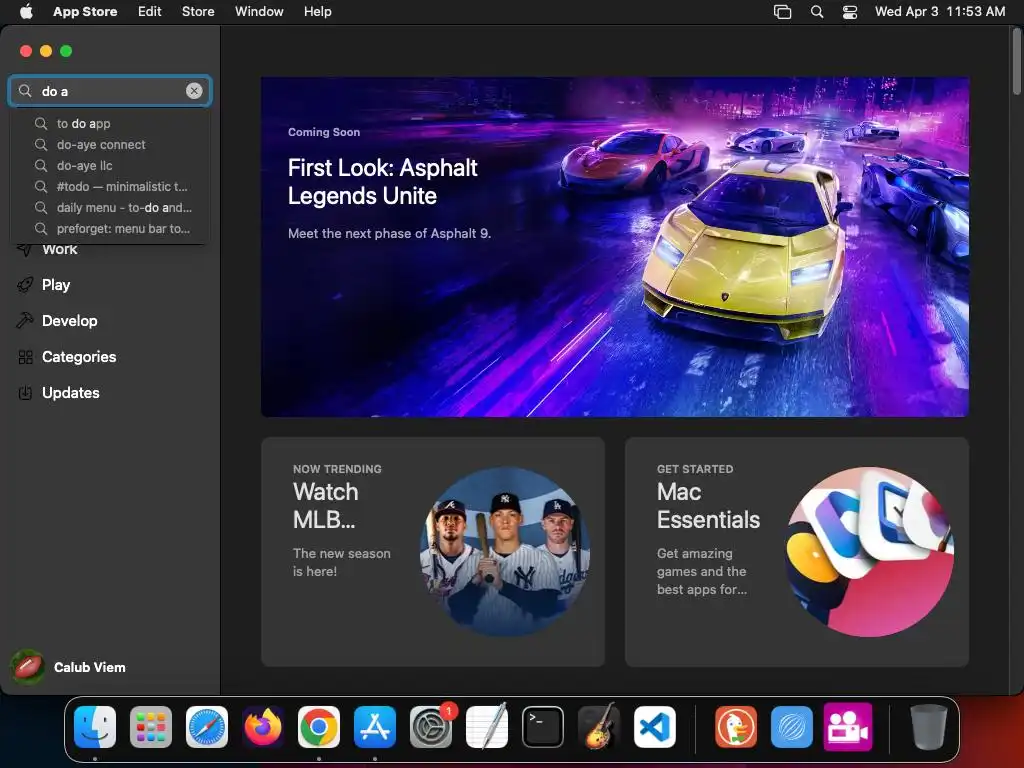The image size is (1024, 768).
Task: Open the Asphalt Legends Unite feature banner
Action: pos(615,246)
